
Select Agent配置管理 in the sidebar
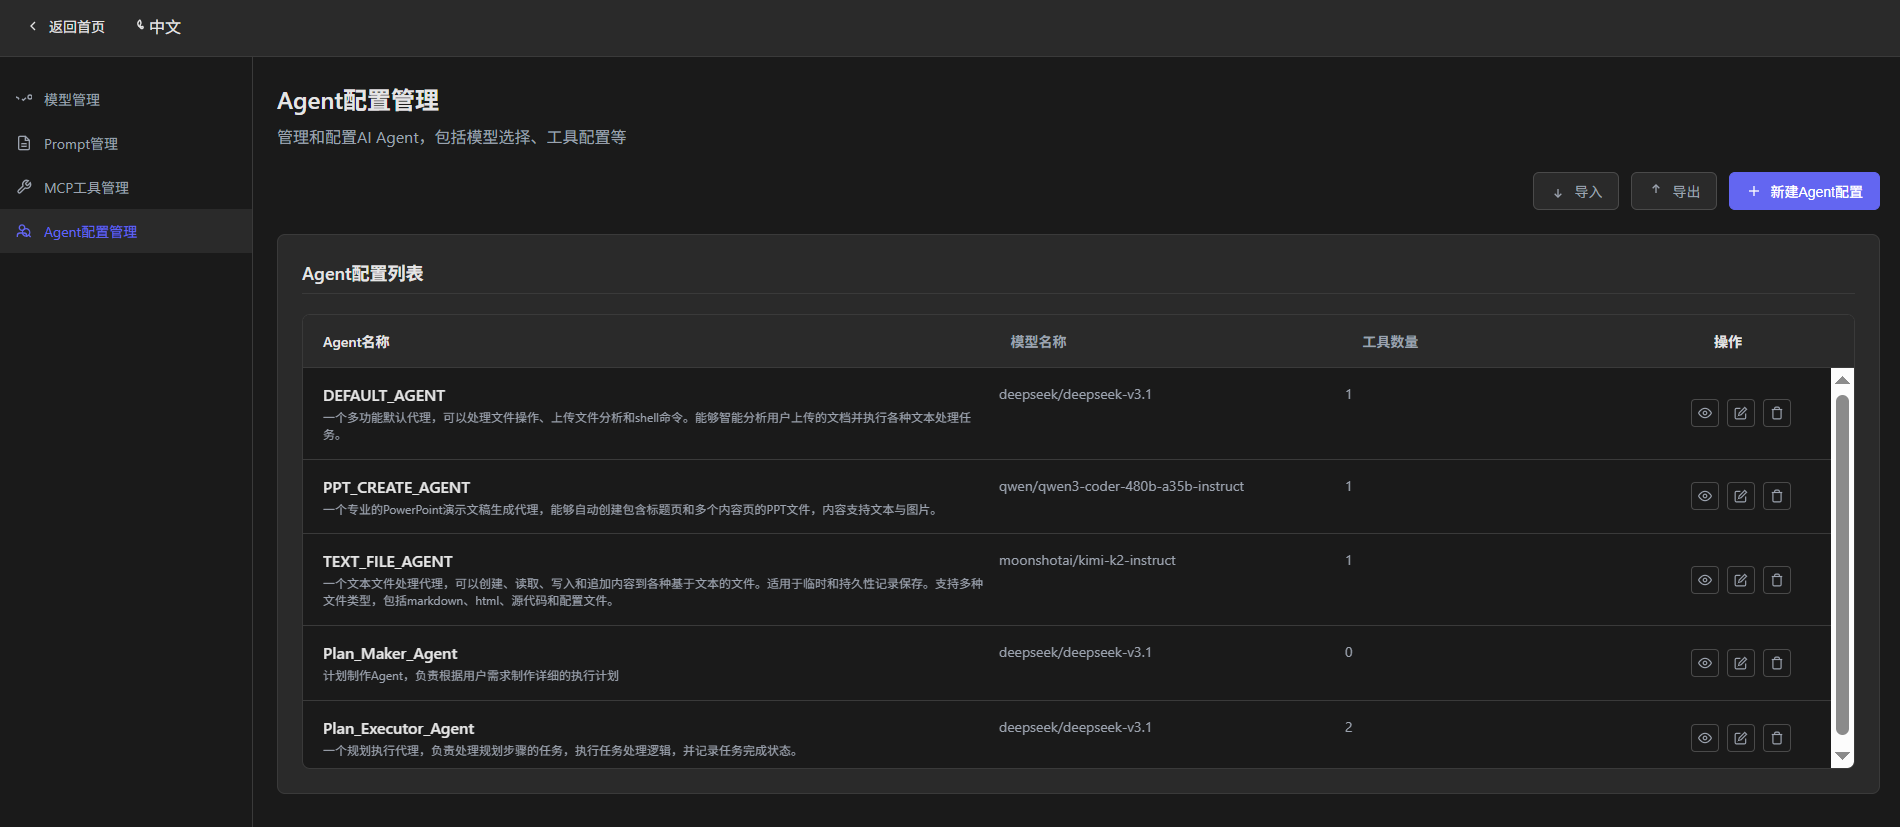[x=126, y=231]
